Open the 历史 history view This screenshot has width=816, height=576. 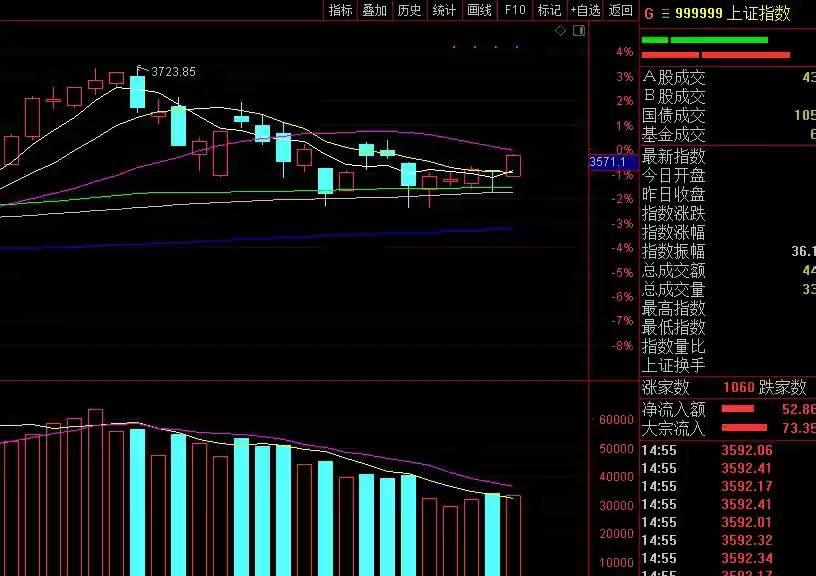[410, 10]
